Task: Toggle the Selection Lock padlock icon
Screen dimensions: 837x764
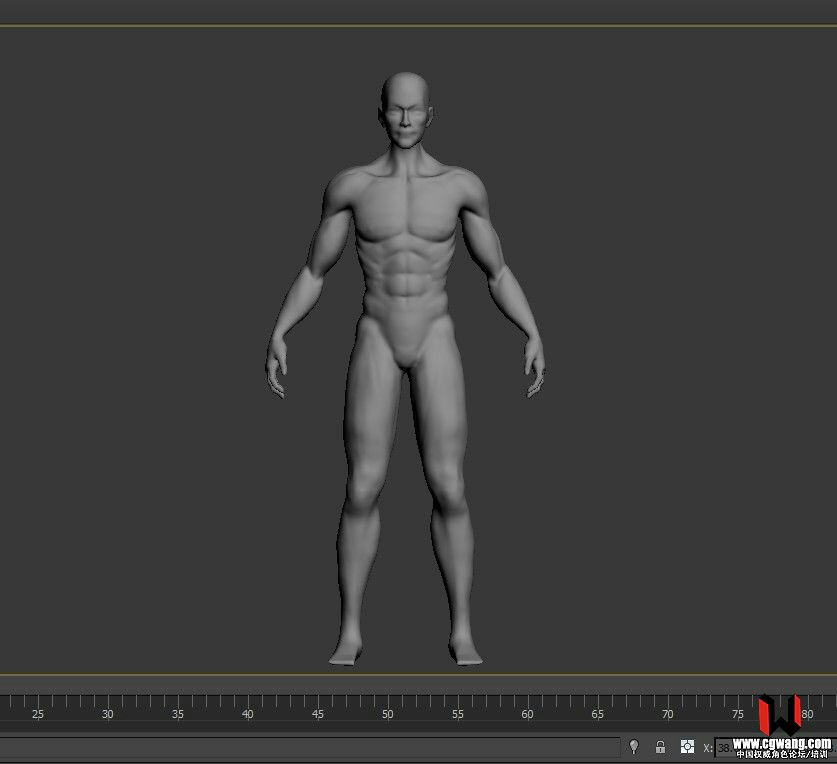Action: [660, 746]
